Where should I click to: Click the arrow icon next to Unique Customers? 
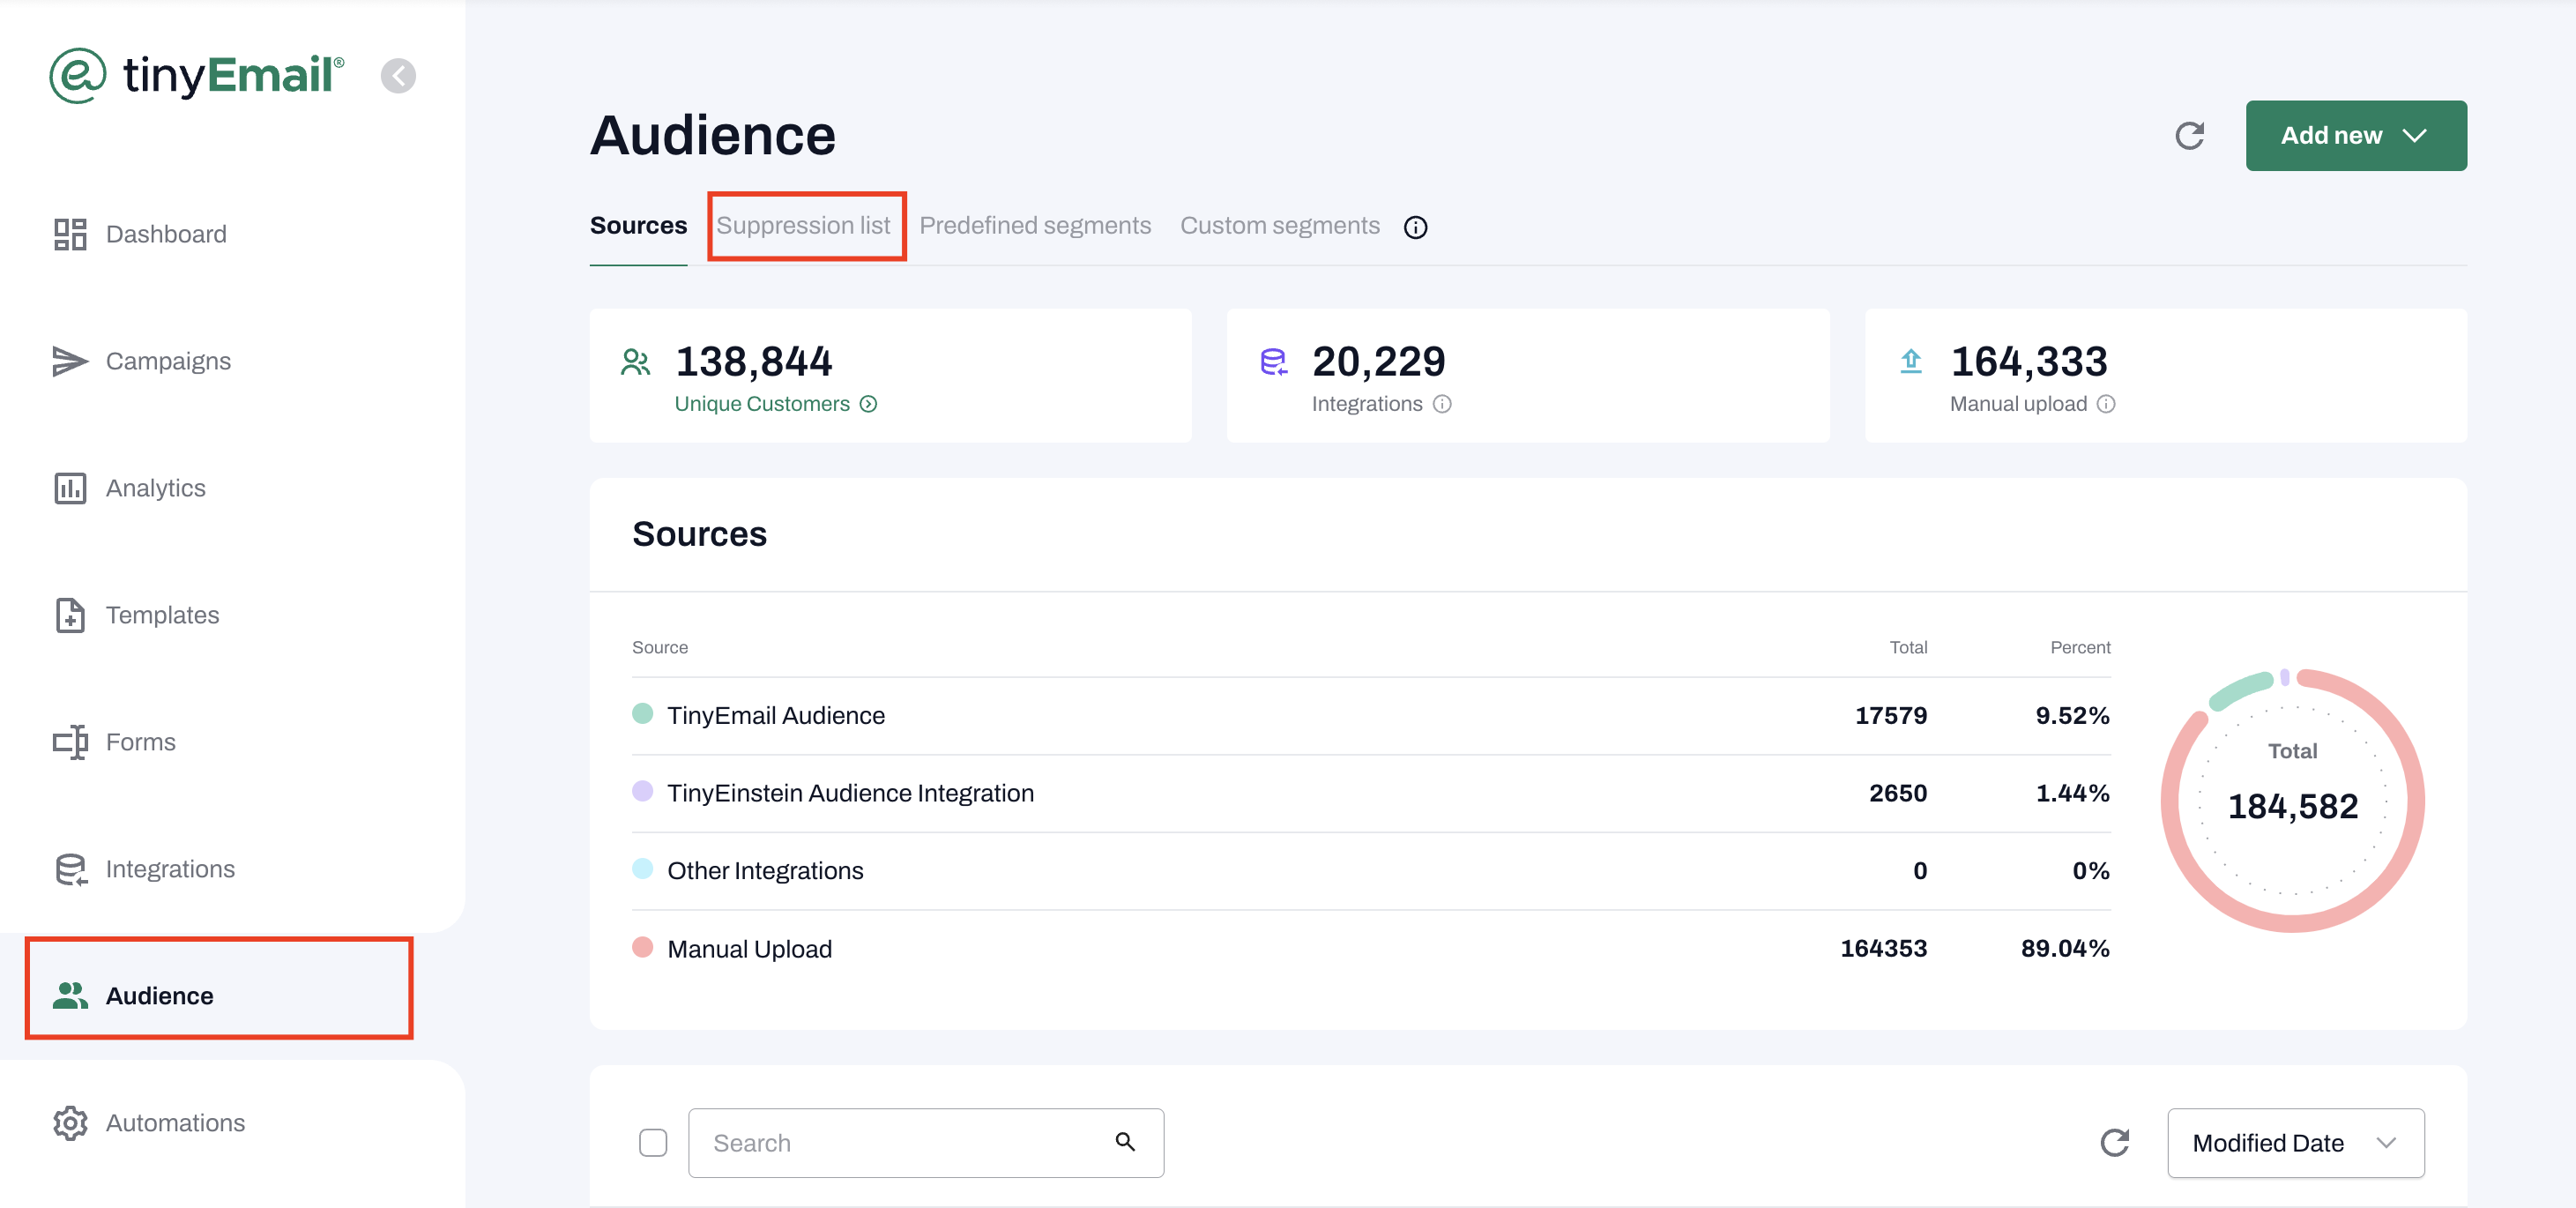click(x=868, y=404)
